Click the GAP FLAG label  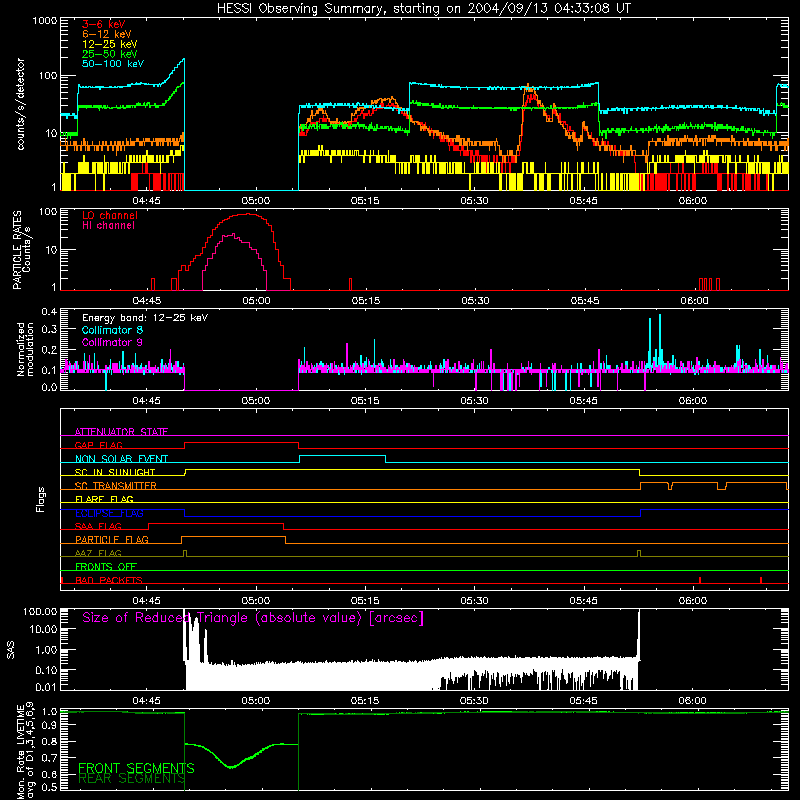click(x=98, y=445)
